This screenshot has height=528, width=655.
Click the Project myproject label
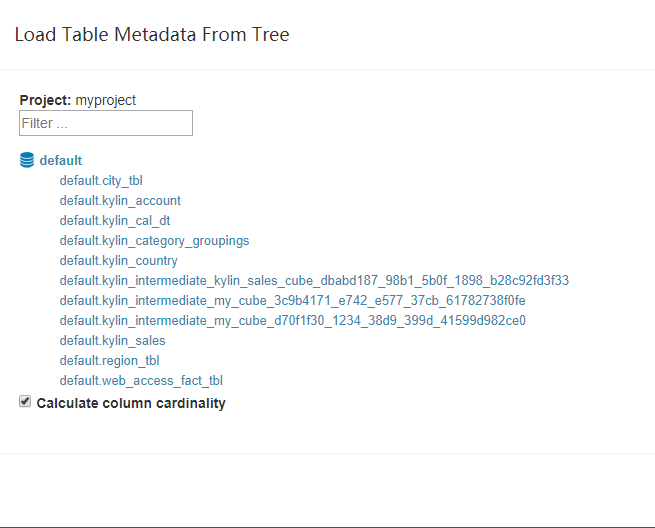click(78, 100)
